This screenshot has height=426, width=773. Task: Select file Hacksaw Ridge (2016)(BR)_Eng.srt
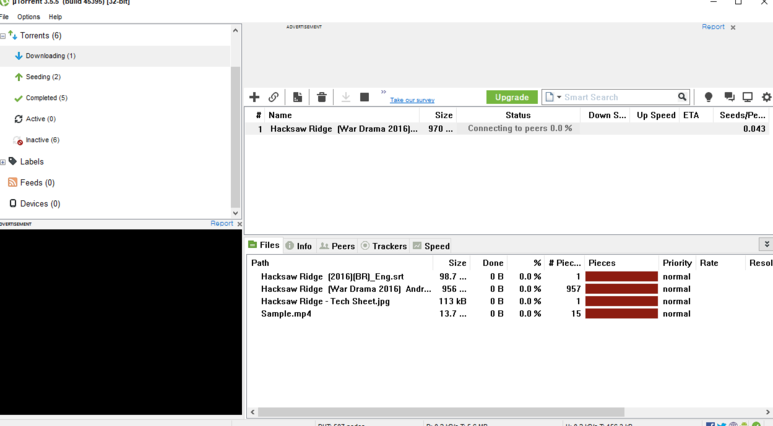click(x=332, y=277)
